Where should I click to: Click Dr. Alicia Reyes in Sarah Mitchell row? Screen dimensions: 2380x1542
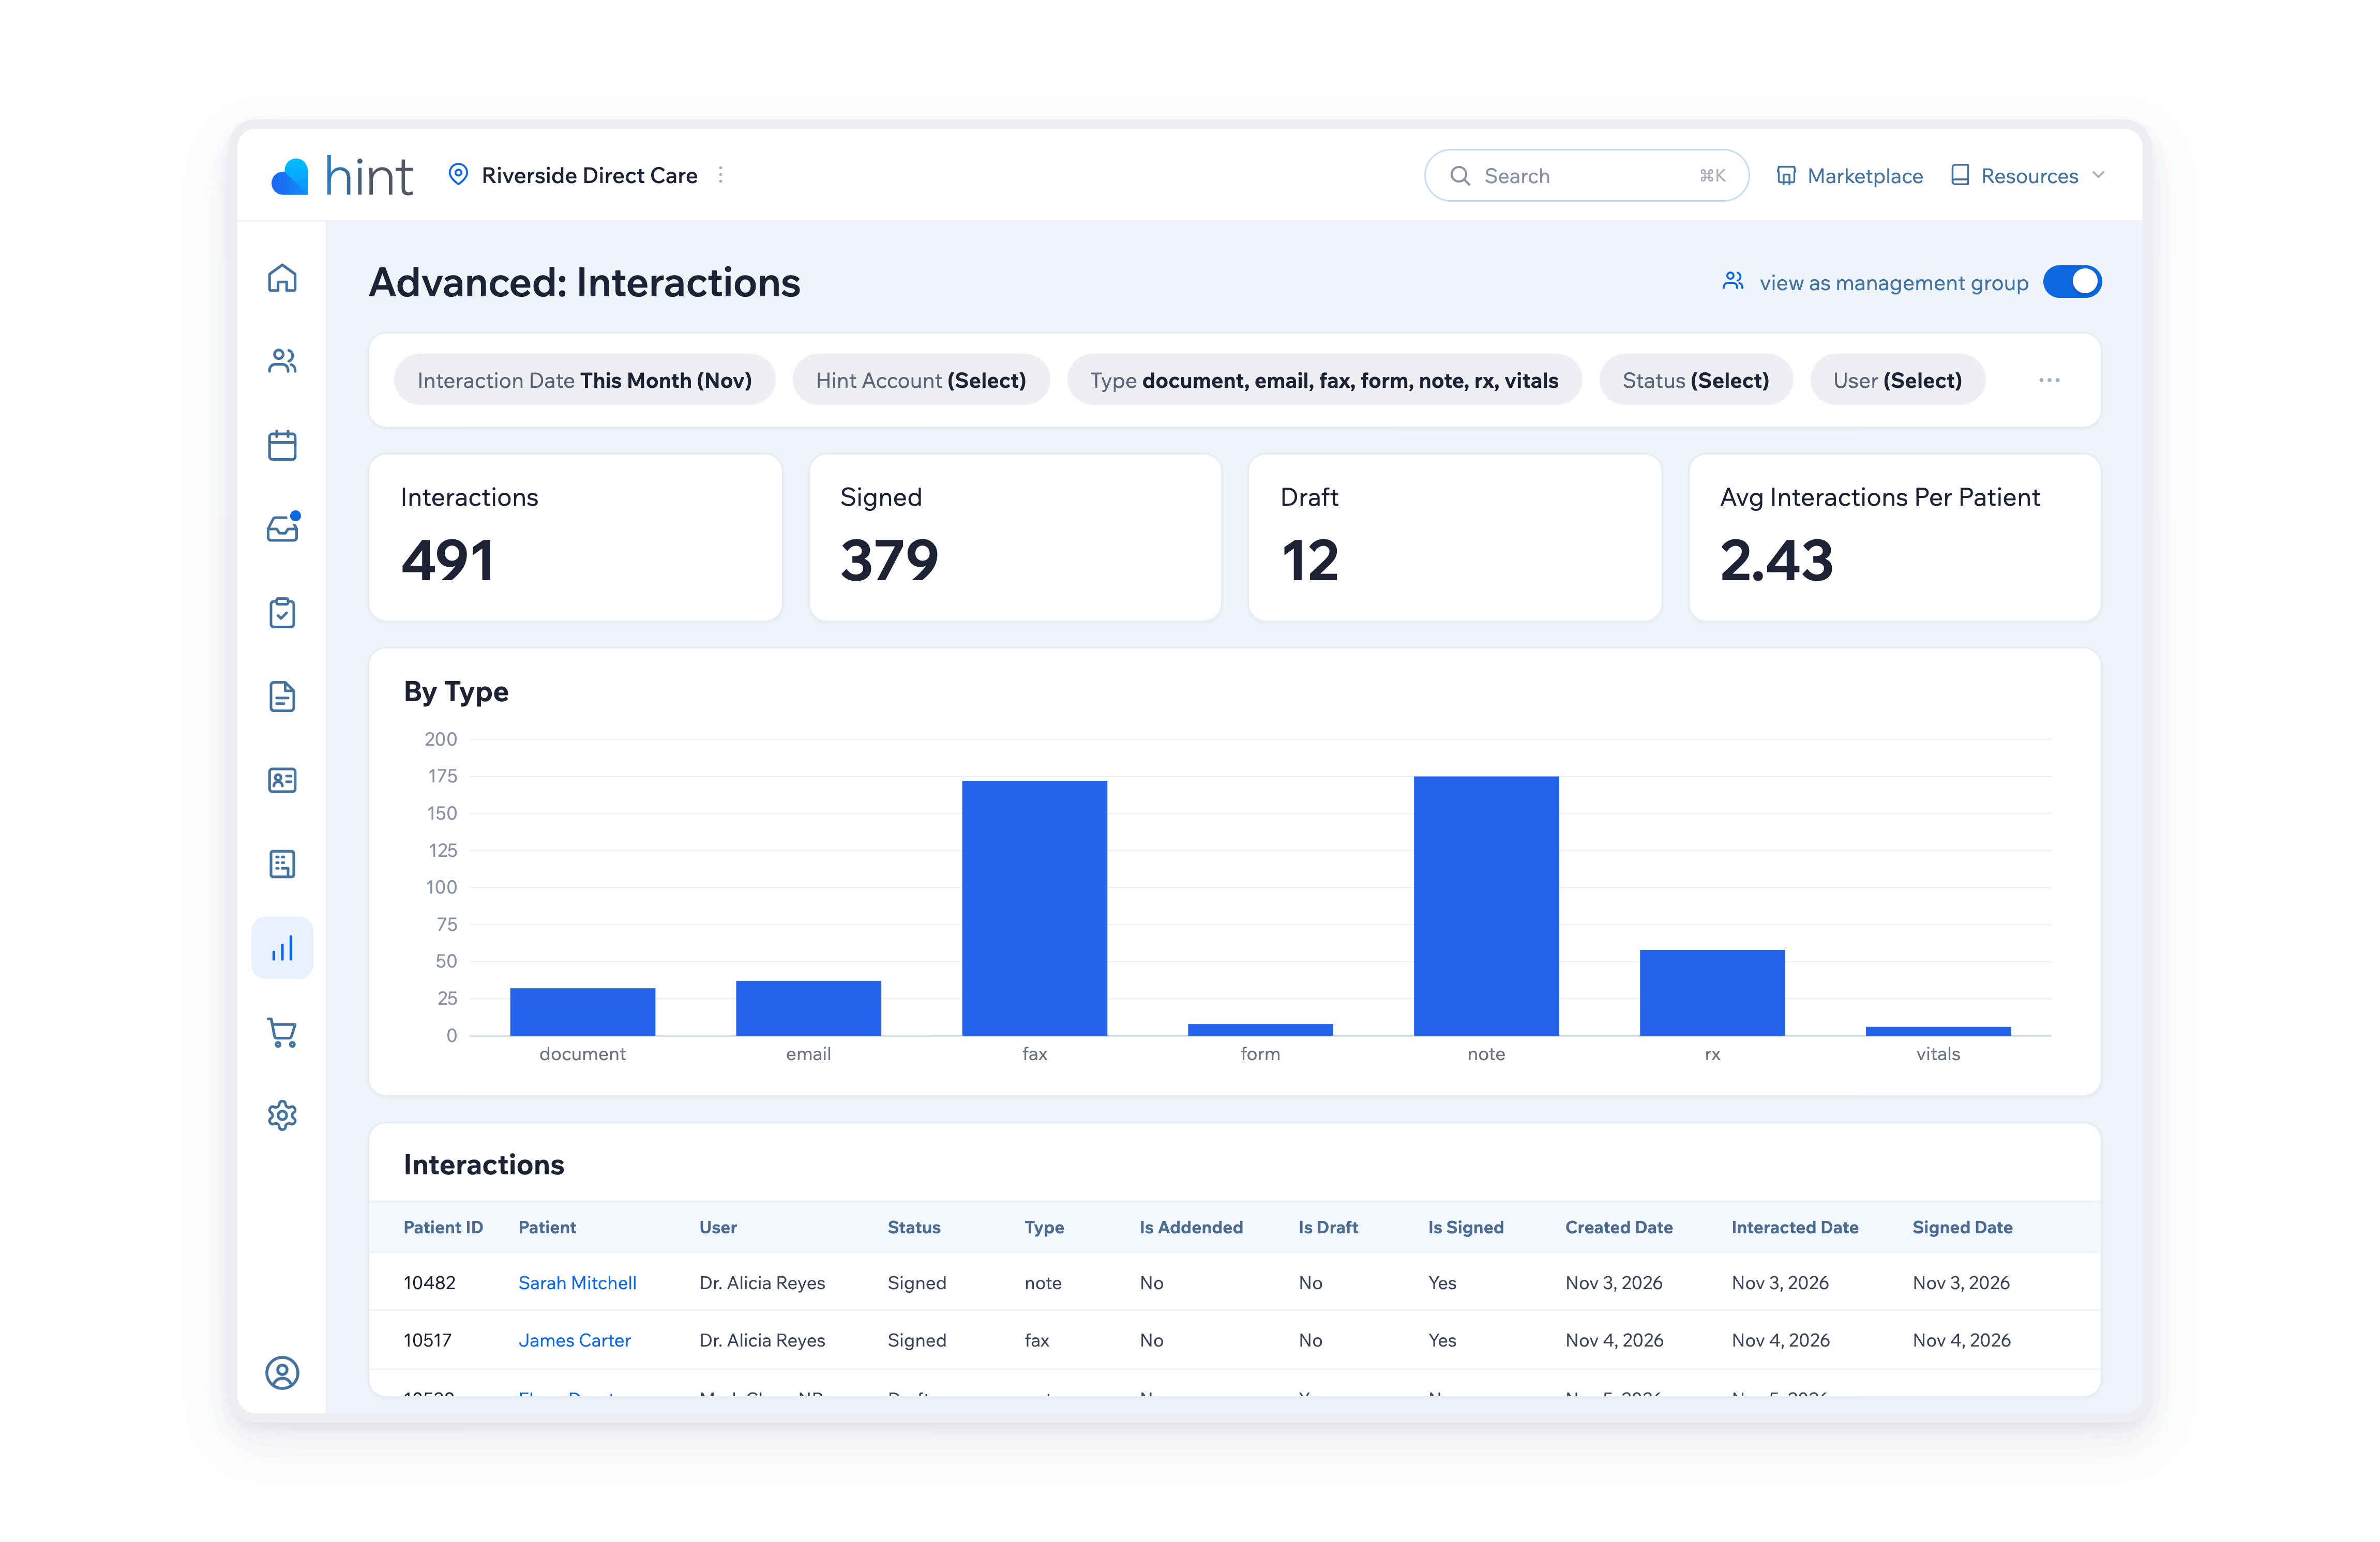pyautogui.click(x=762, y=1282)
